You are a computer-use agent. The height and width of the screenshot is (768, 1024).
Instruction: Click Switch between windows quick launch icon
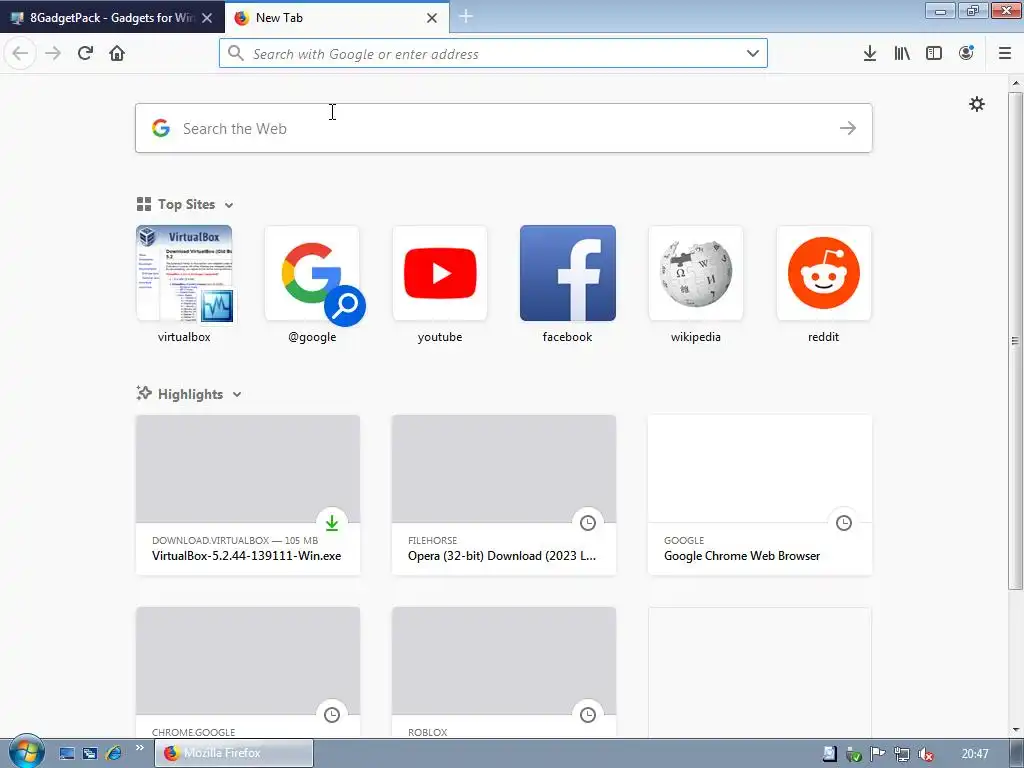(x=90, y=753)
